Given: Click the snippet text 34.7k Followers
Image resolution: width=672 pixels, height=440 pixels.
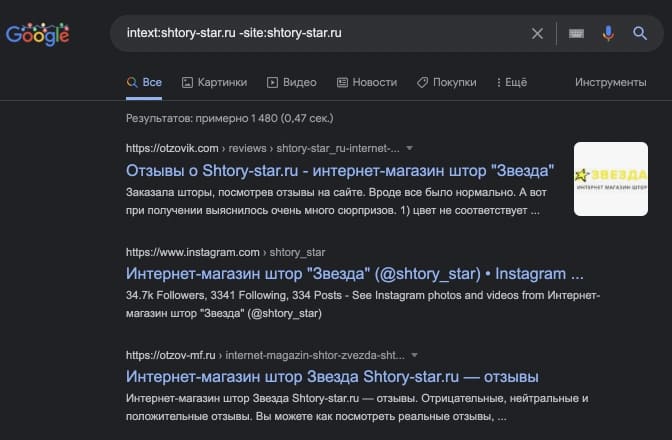Looking at the screenshot, I should 363,304.
